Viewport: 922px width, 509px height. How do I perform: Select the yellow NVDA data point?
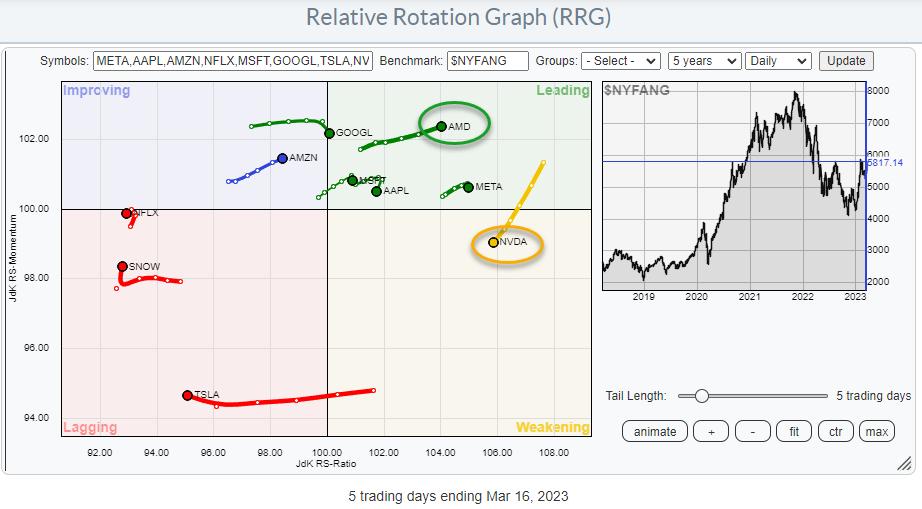(x=493, y=242)
